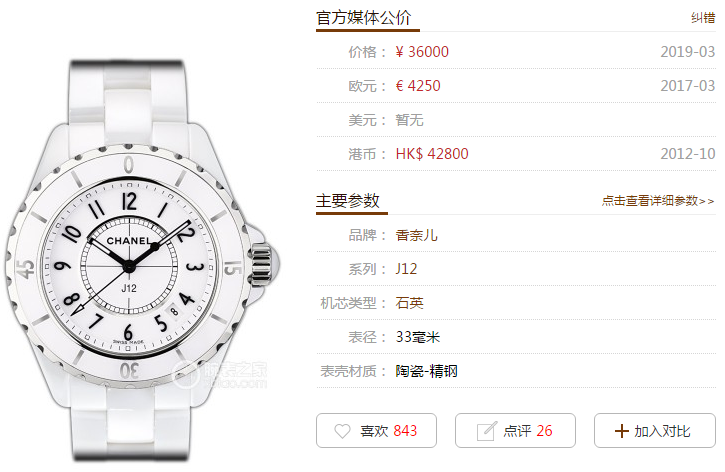Click the plus icon on 加入对比
Image resolution: width=725 pixels, height=472 pixels.
(x=621, y=431)
